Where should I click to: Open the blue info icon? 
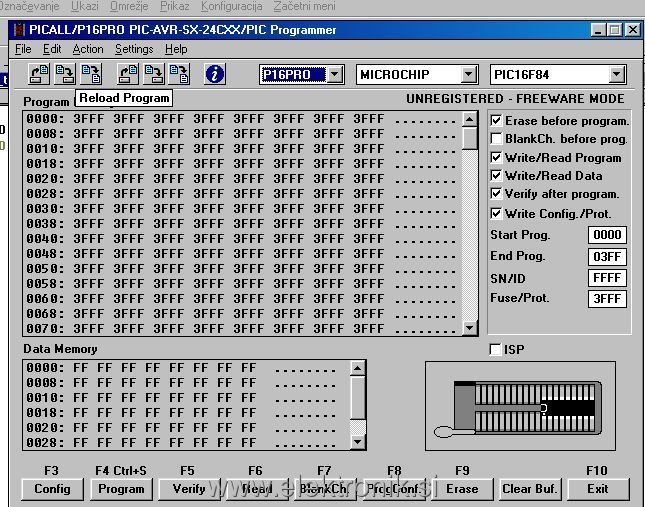[215, 74]
